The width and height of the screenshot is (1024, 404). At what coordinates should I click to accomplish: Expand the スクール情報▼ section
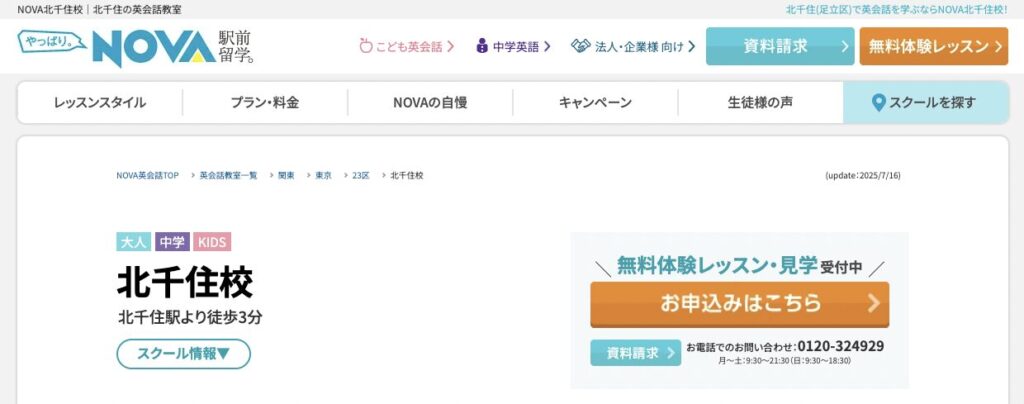[x=184, y=354]
